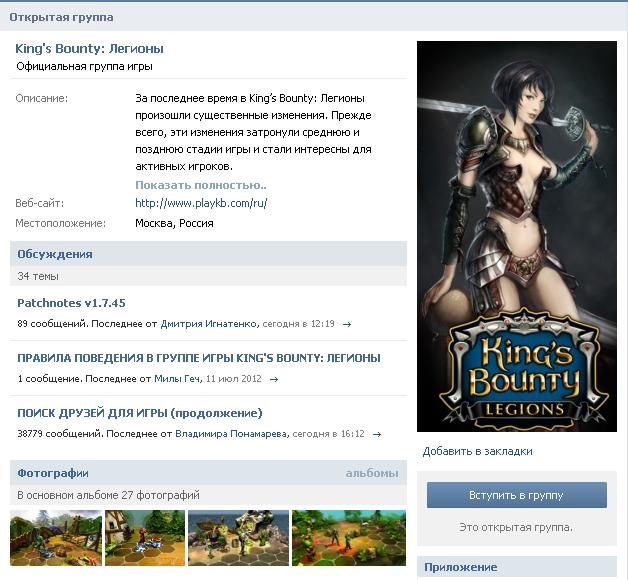Open the альбомы link
Screen dimensions: 628x580
372,473
